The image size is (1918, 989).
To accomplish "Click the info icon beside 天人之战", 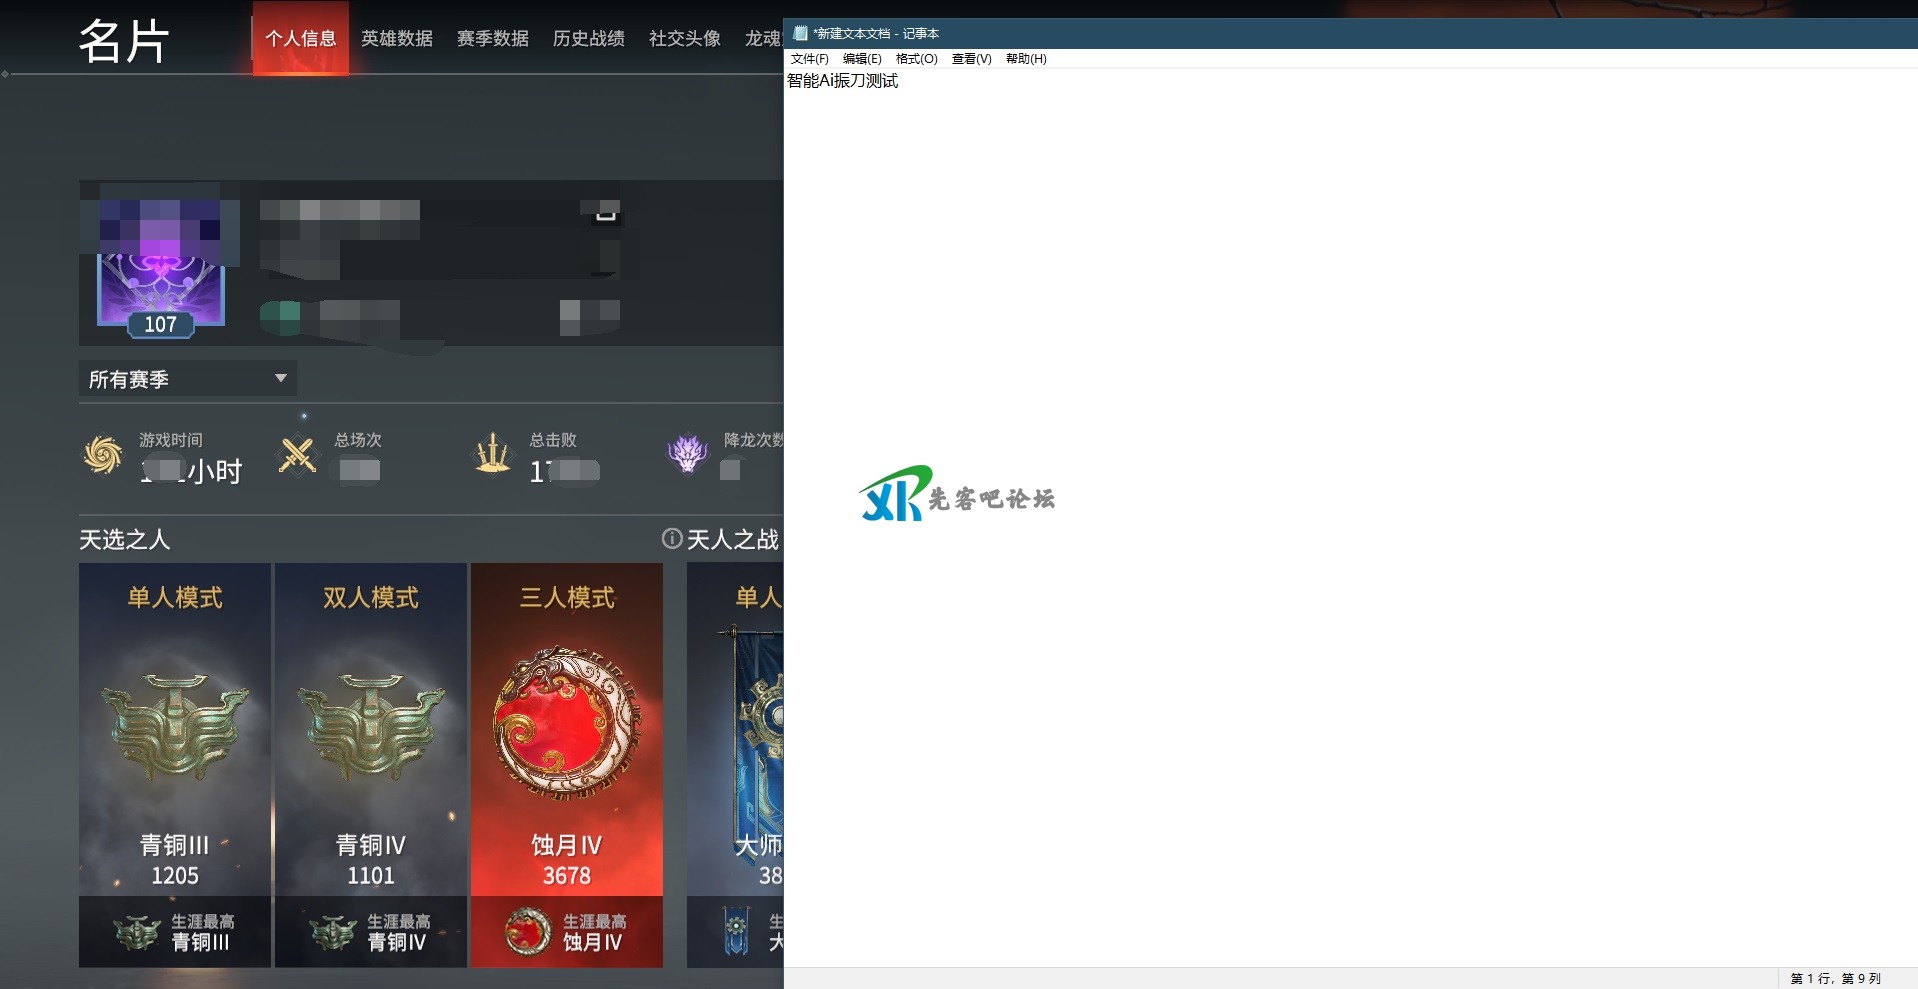I will (x=672, y=539).
